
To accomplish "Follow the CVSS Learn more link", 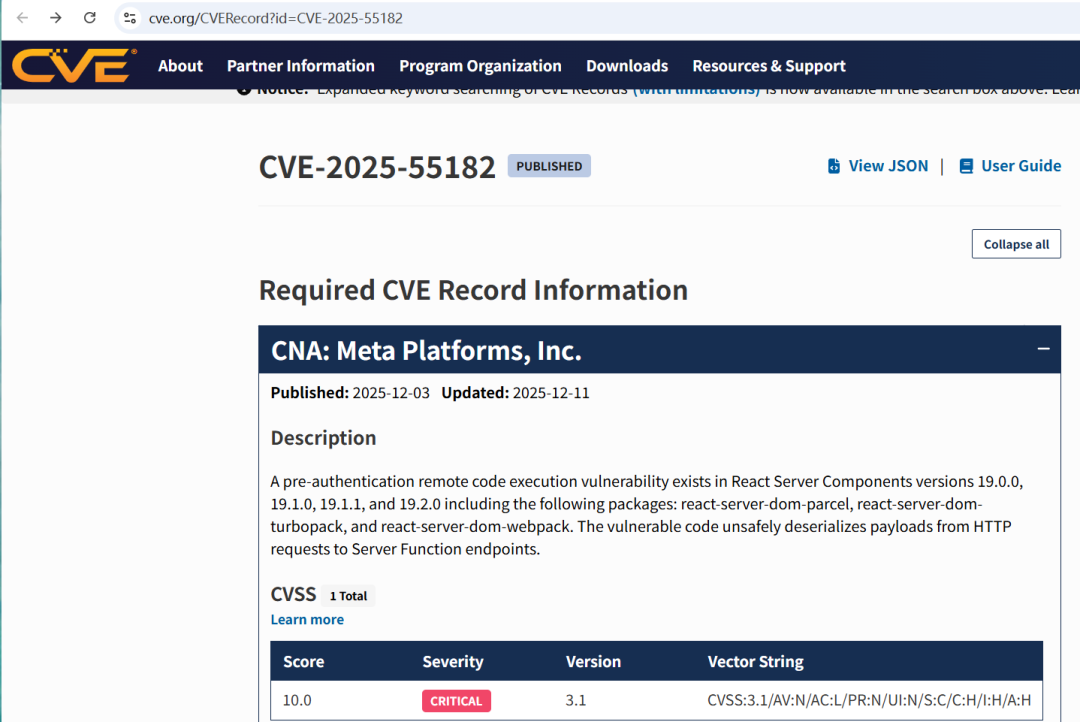I will click(x=307, y=619).
